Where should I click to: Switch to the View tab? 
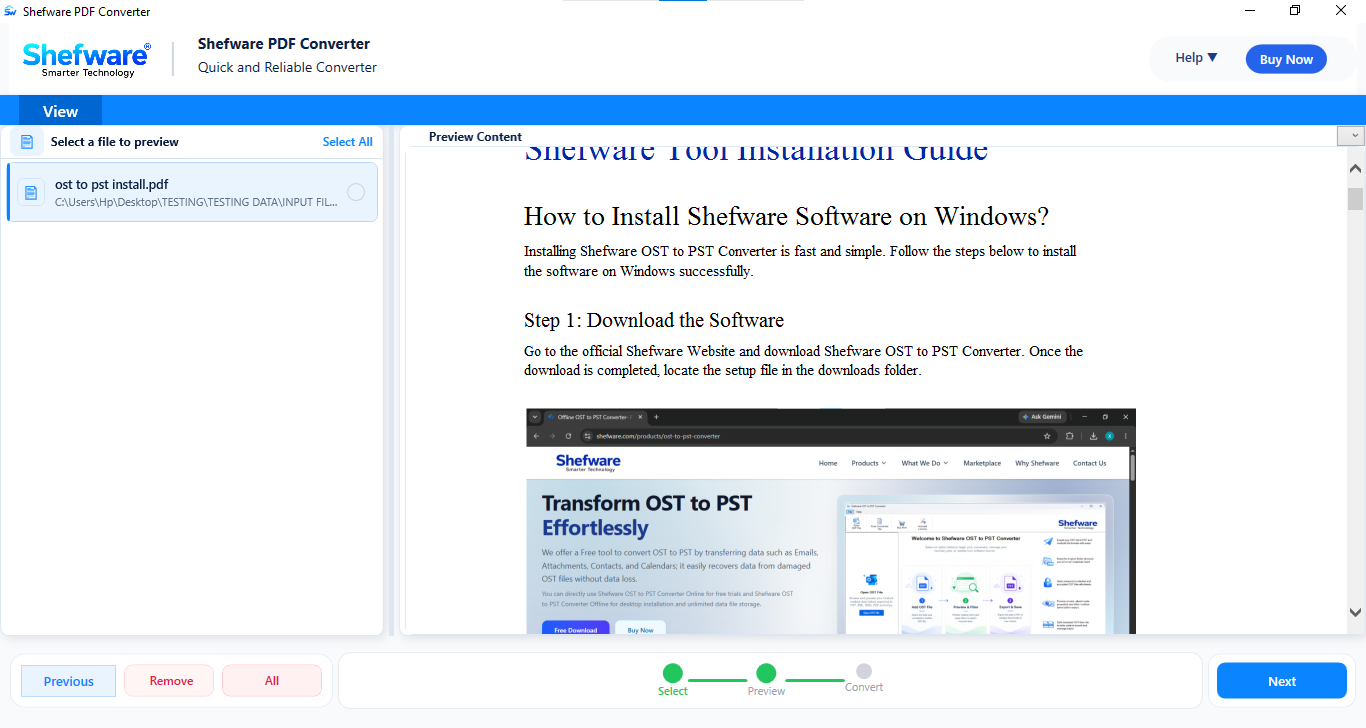pos(60,111)
